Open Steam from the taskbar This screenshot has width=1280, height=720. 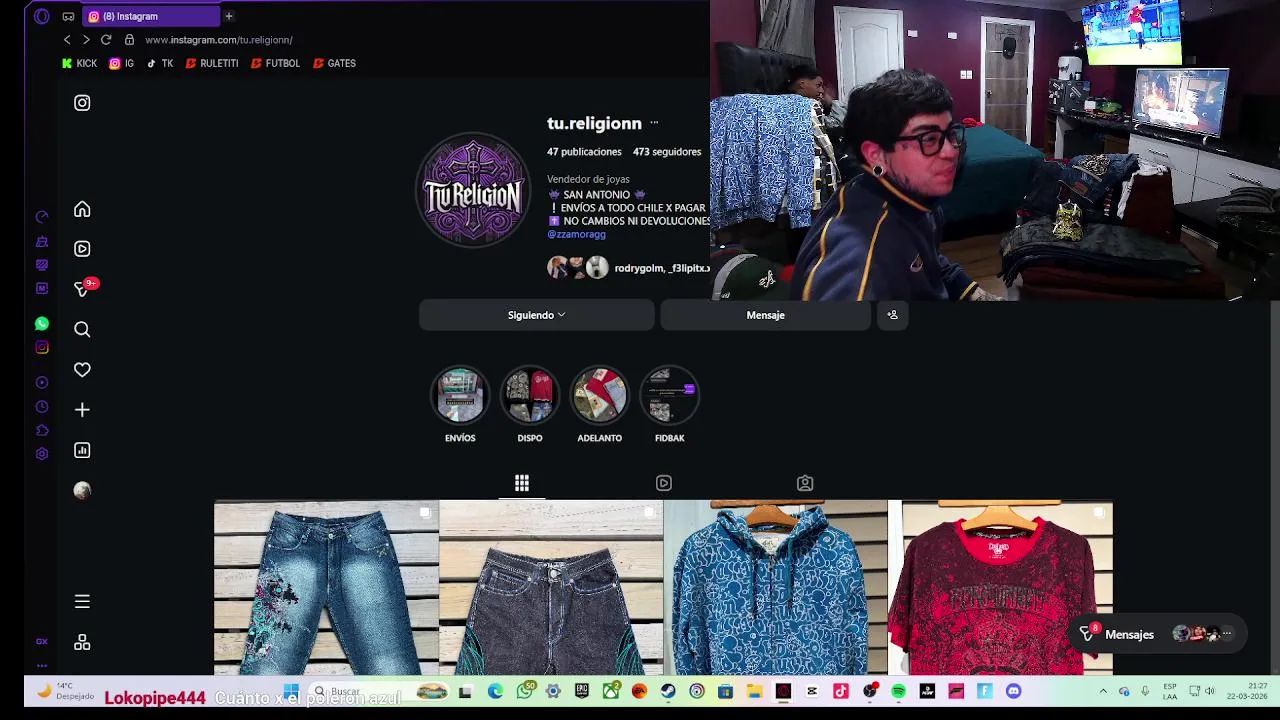tap(668, 691)
